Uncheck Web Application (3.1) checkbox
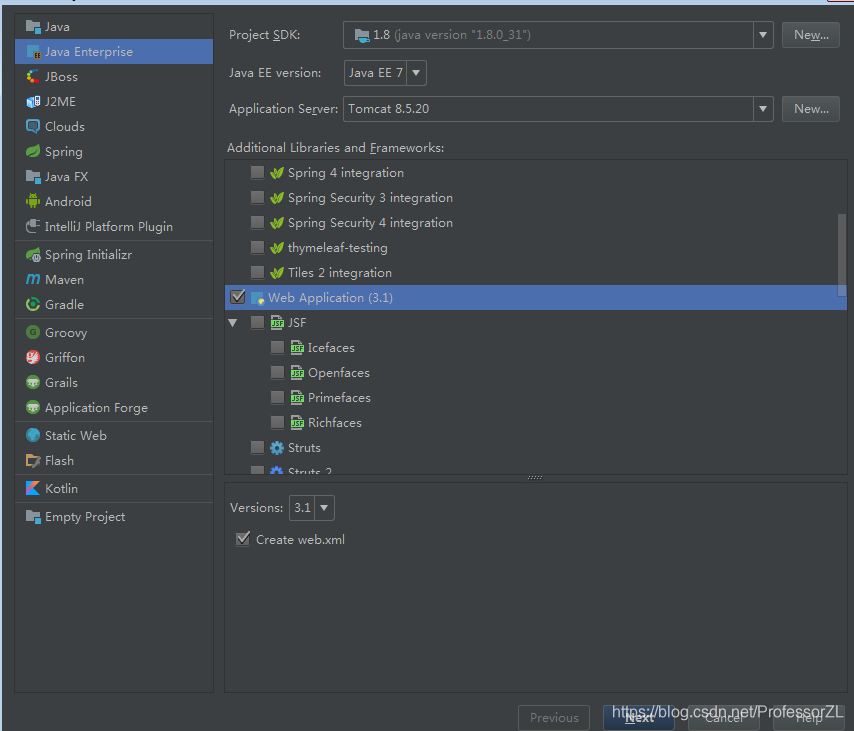854x731 pixels. tap(238, 297)
